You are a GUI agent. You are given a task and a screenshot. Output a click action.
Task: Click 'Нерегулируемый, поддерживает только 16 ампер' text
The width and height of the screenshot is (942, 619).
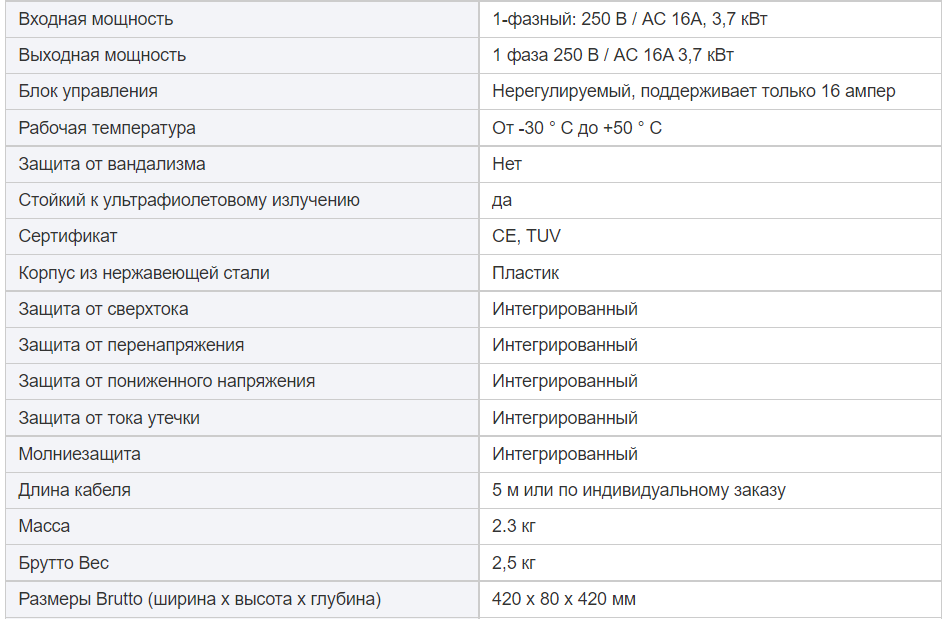coord(693,91)
